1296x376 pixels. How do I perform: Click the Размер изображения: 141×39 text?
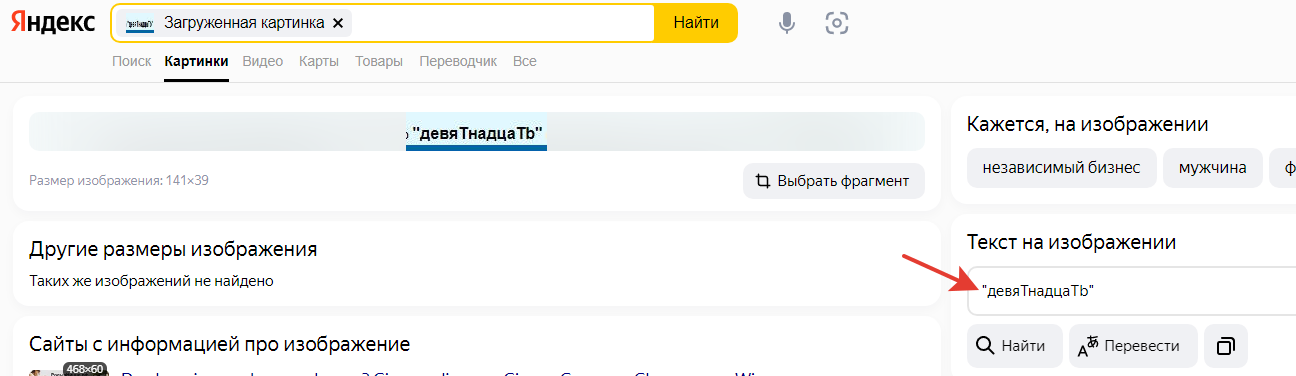118,181
